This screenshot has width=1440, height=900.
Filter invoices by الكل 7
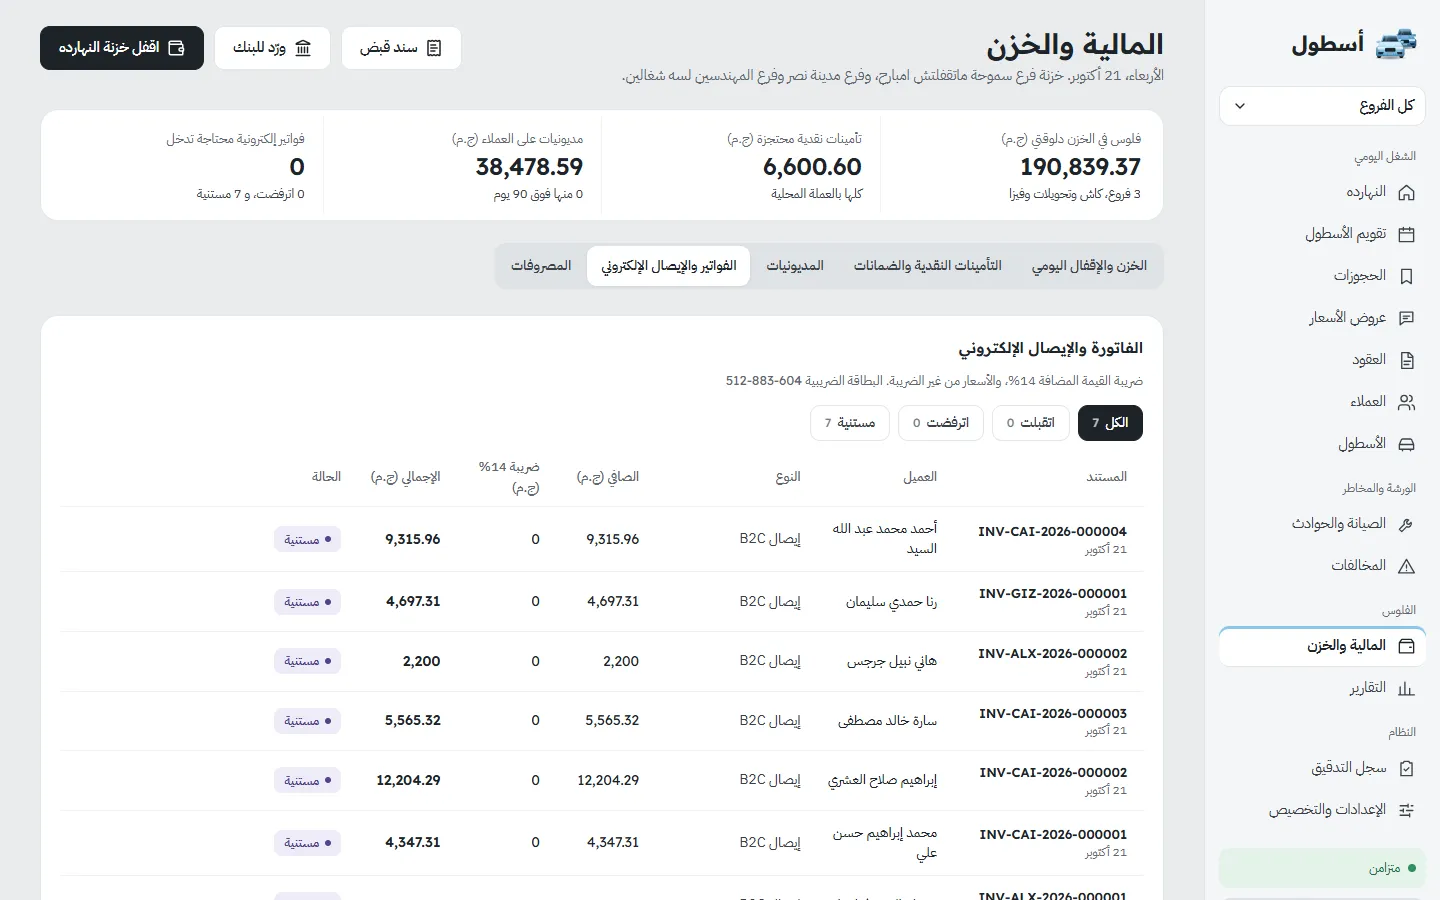coord(1110,423)
